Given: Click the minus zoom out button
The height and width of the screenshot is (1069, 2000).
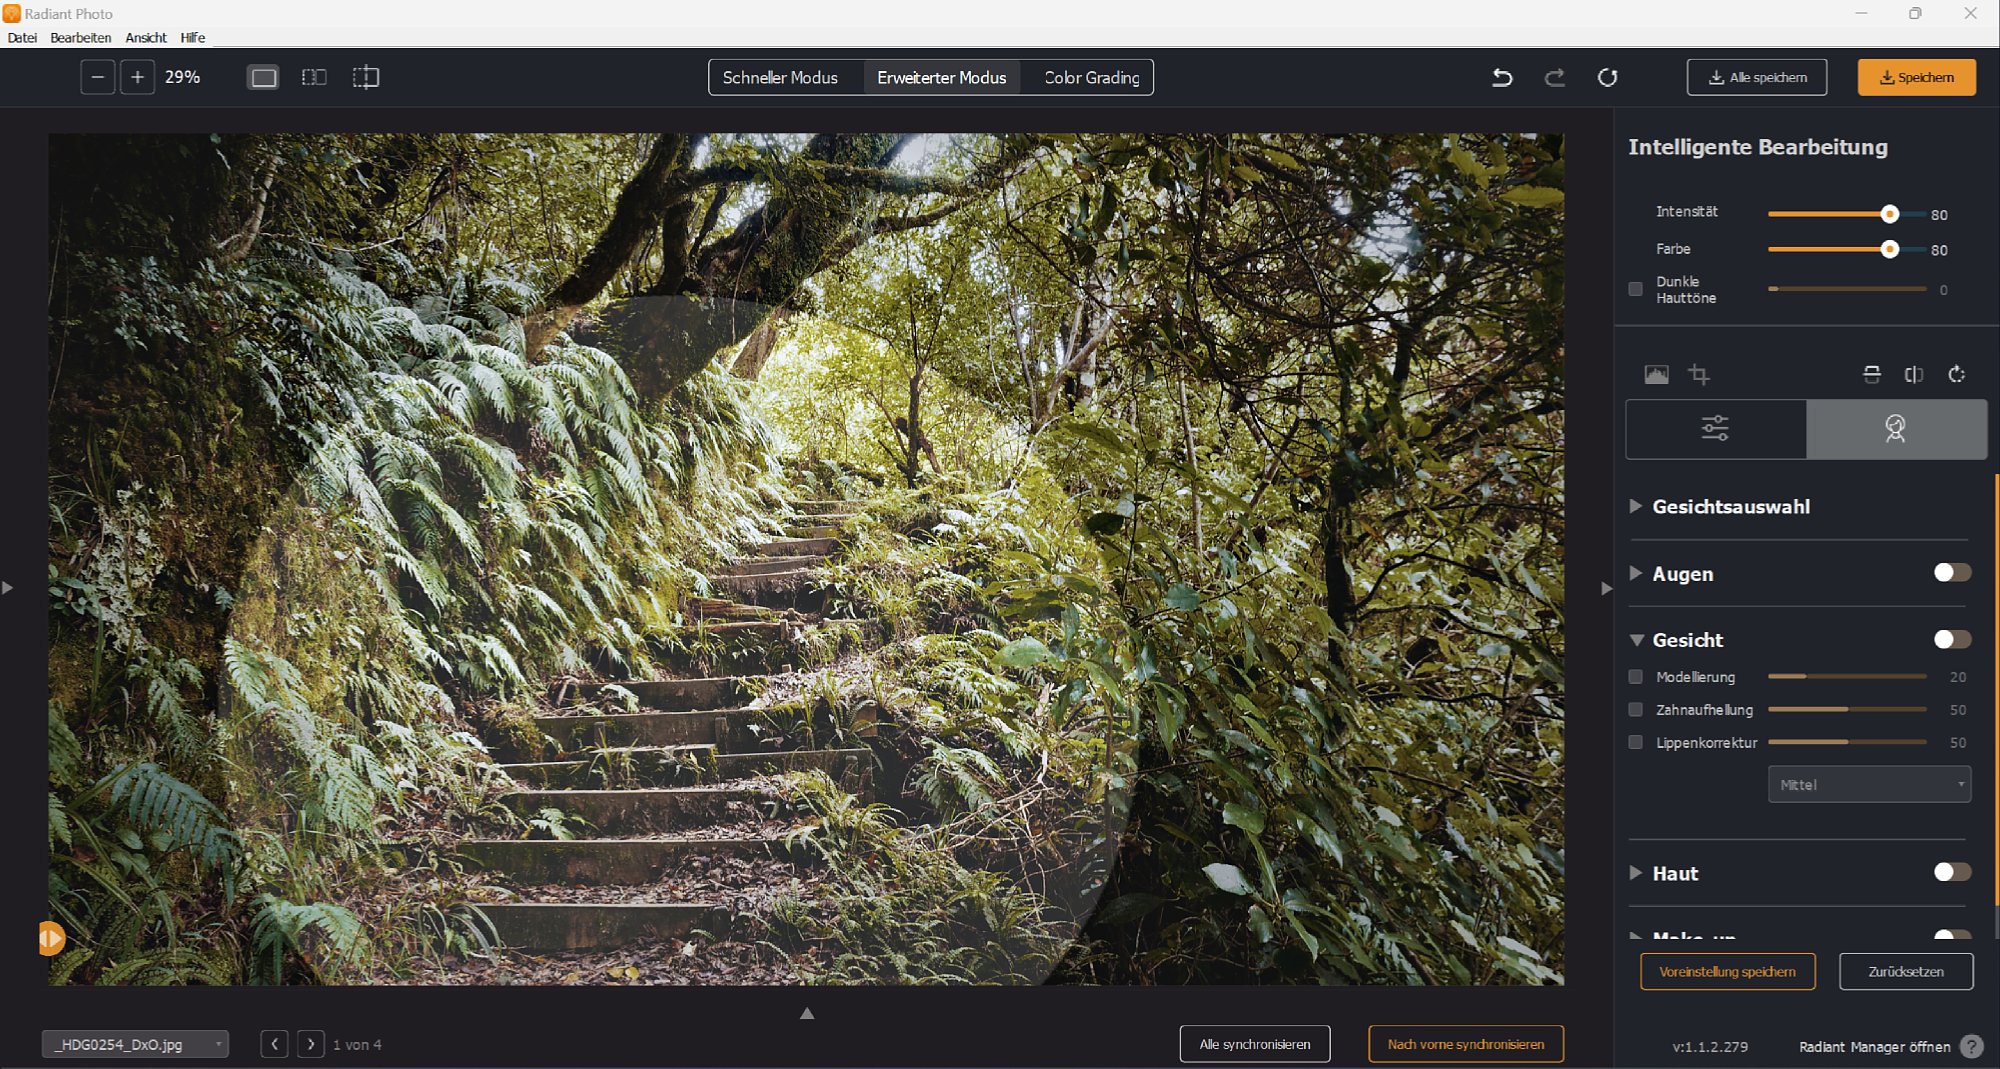Looking at the screenshot, I should [97, 77].
